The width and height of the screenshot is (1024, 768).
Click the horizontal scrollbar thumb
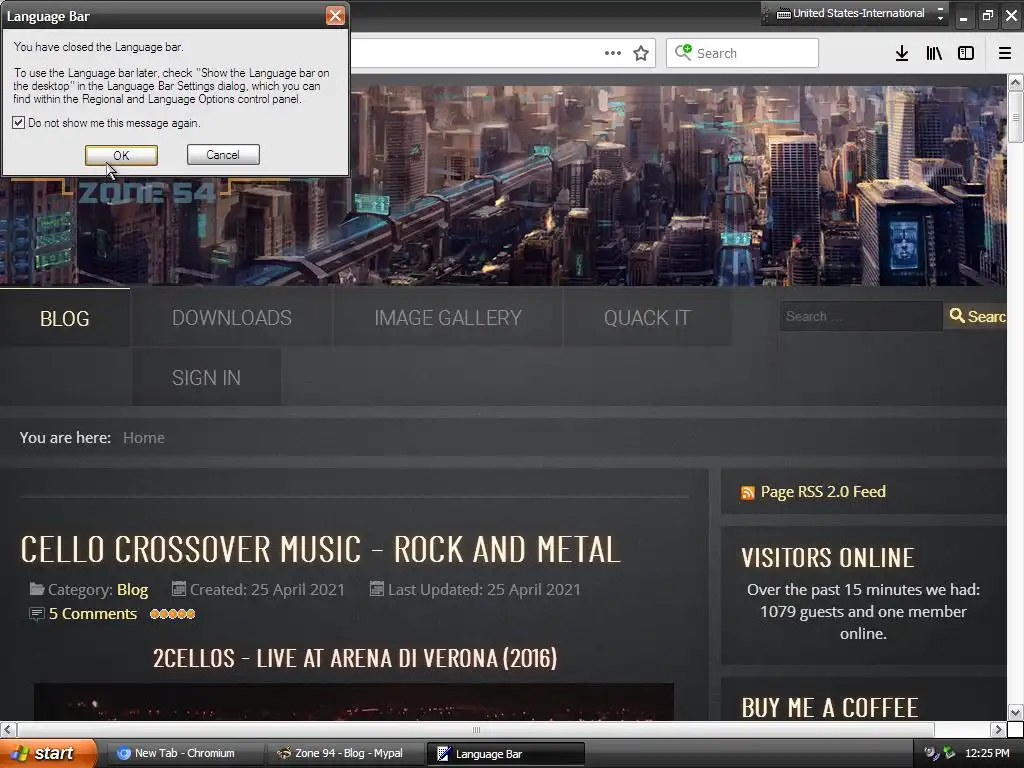[476, 729]
